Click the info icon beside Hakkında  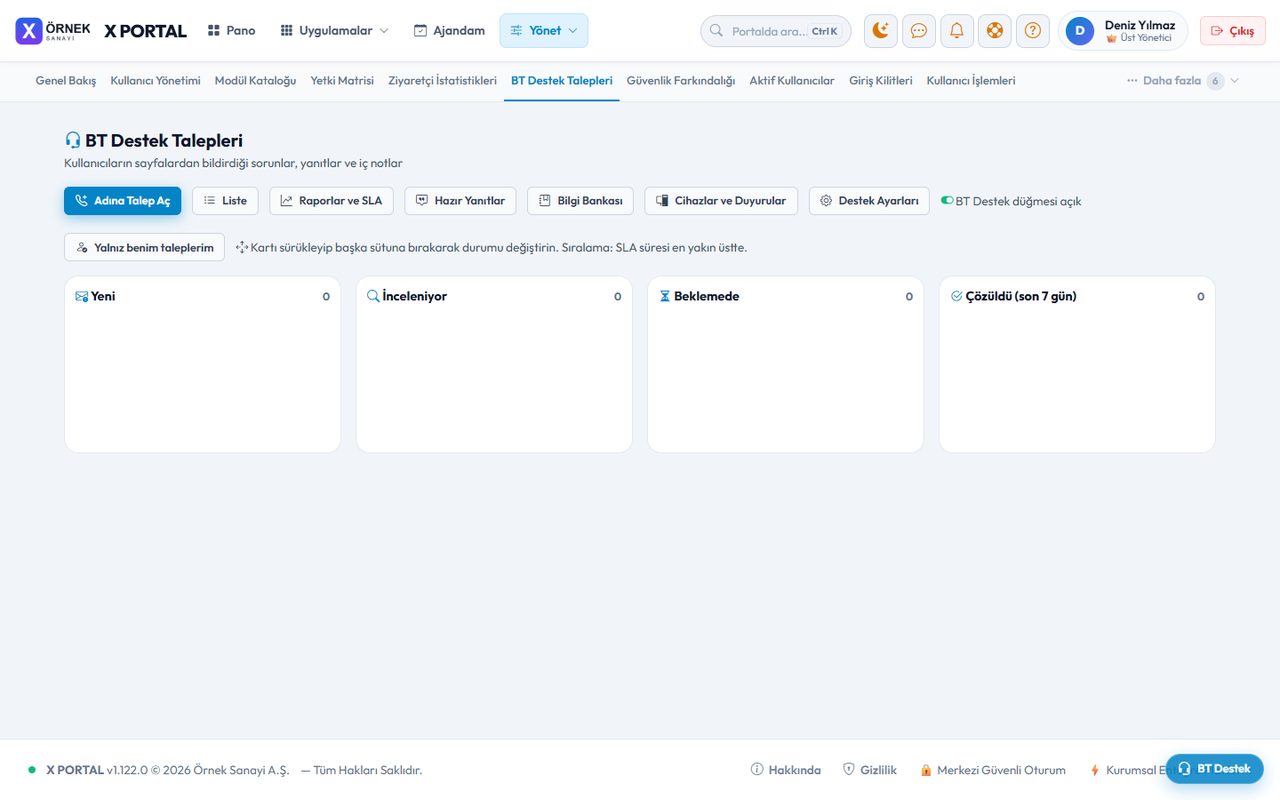click(757, 770)
